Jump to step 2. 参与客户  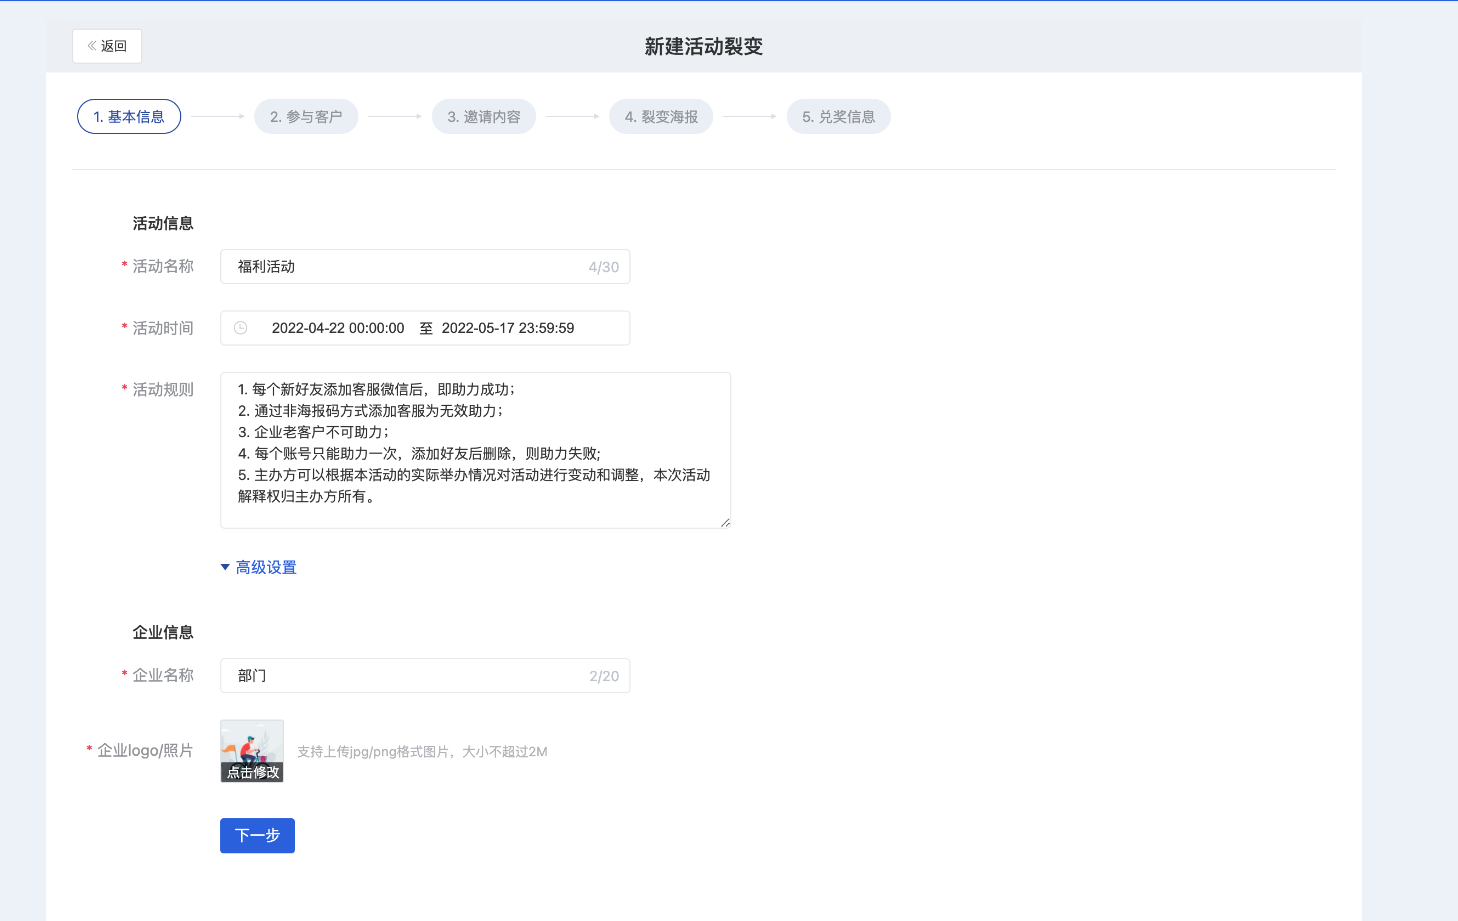(x=306, y=116)
